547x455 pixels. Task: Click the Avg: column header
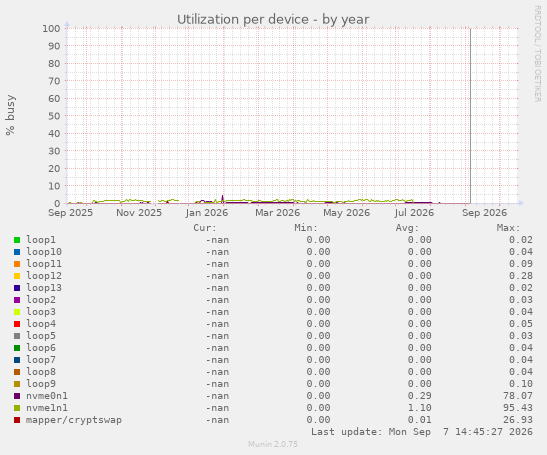point(407,228)
